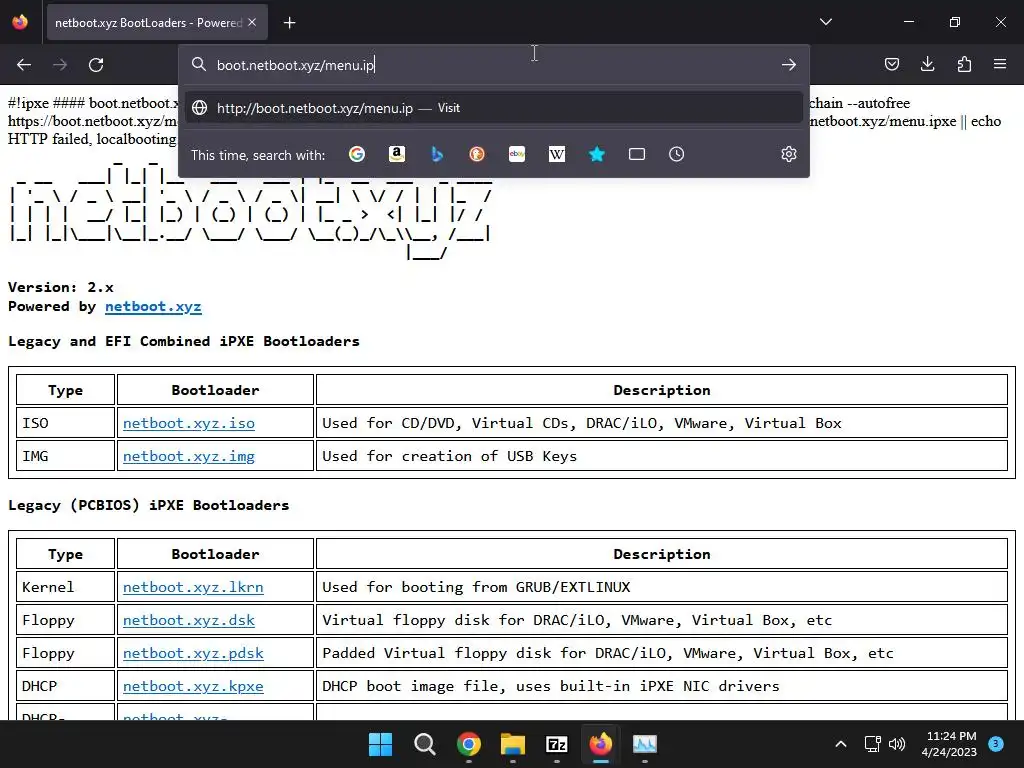Select the DHCP boot image file description
The width and height of the screenshot is (1024, 768).
click(551, 686)
